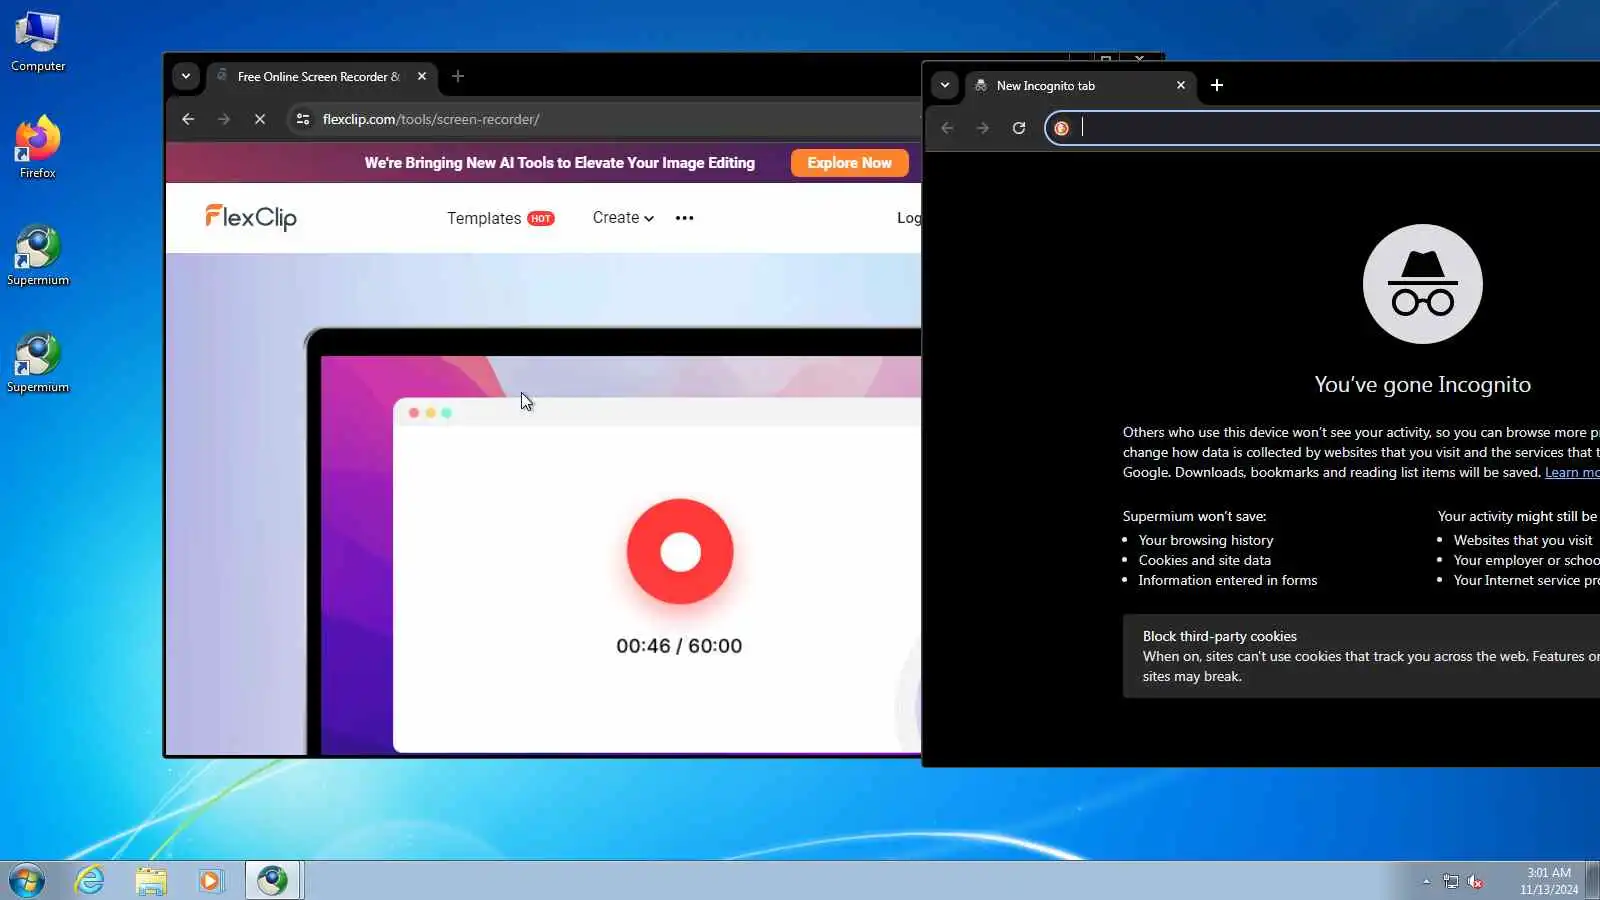Click "Websites that you visit" list item
Screen dimensions: 1600x900
(1523, 540)
